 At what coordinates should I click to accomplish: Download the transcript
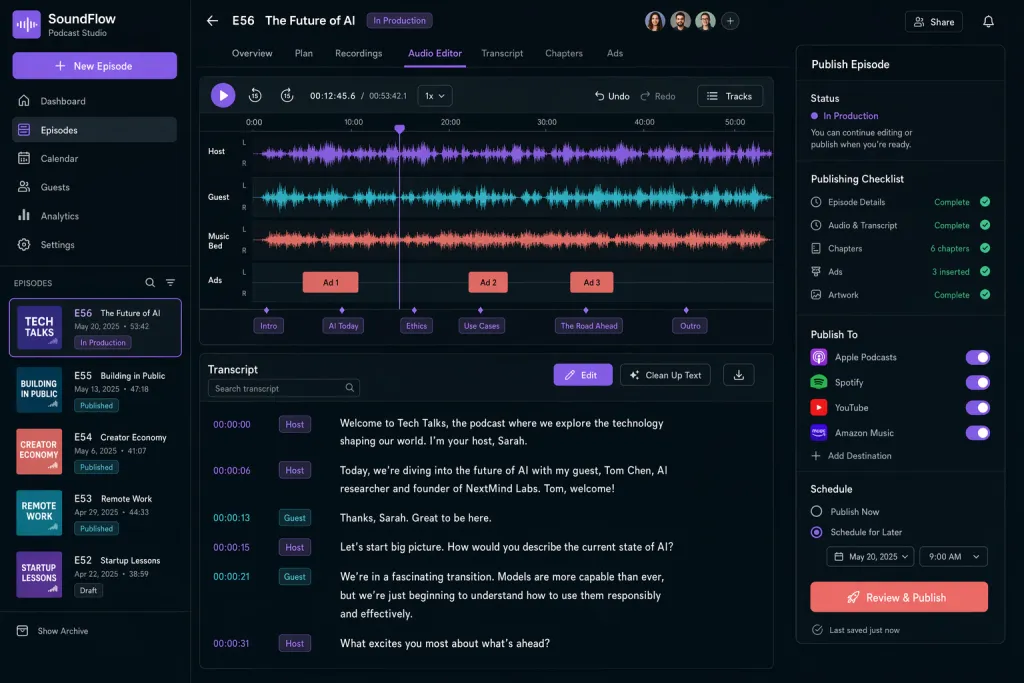tap(739, 375)
